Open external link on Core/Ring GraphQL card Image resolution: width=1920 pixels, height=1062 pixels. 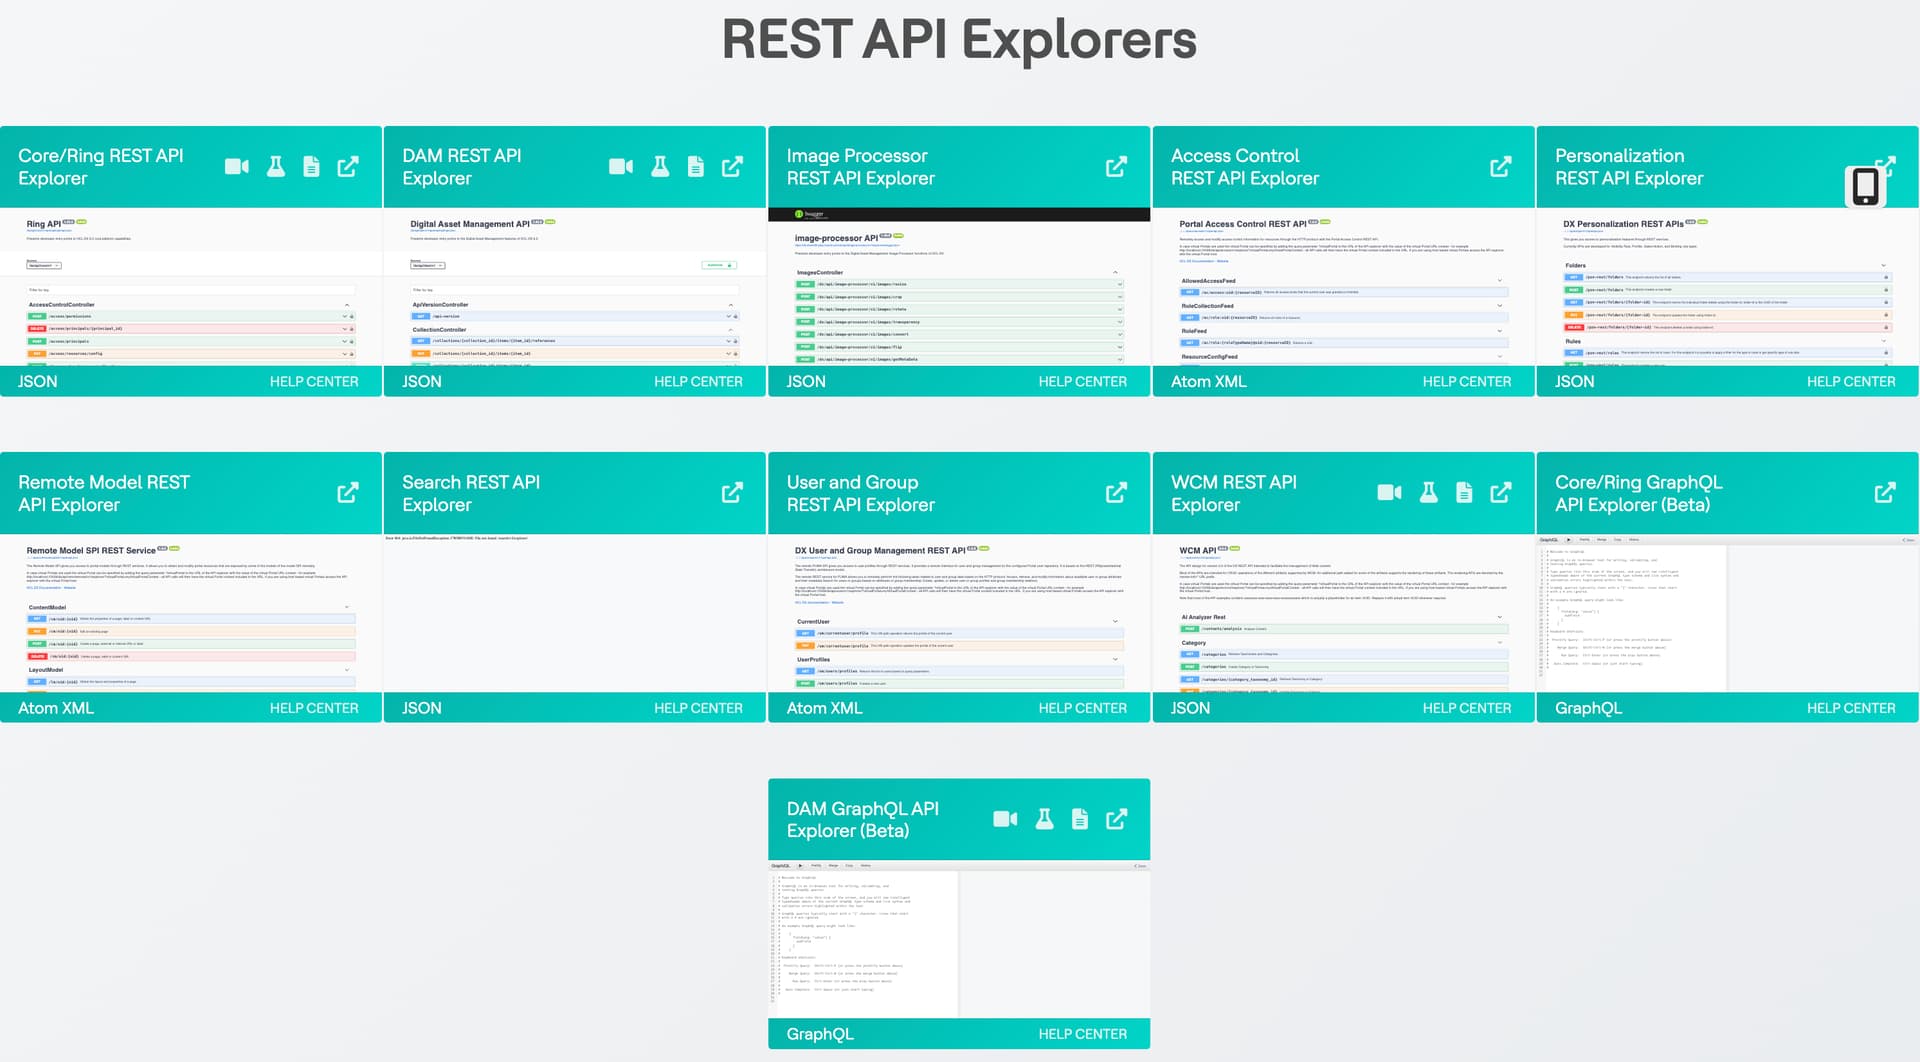pos(1884,493)
